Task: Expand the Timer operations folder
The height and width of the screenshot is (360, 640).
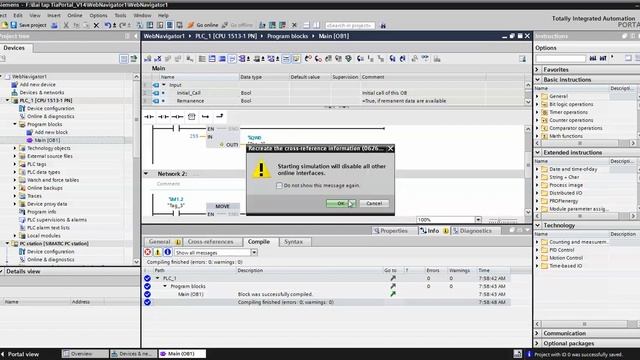Action: point(538,112)
